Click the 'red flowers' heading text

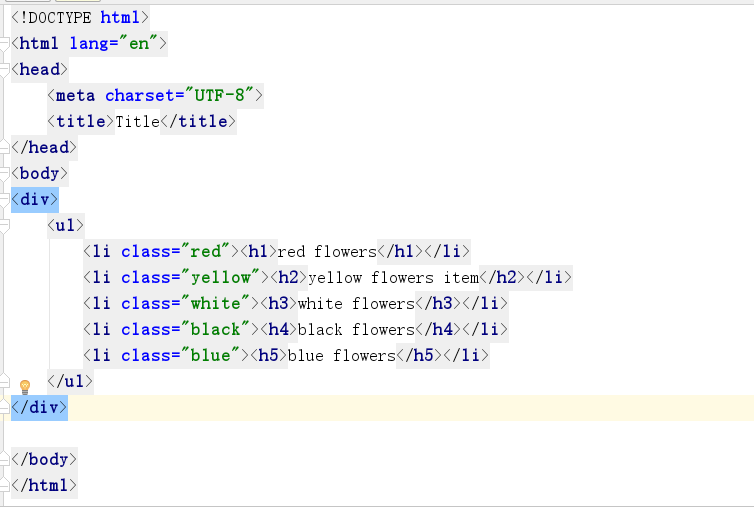[x=327, y=252]
